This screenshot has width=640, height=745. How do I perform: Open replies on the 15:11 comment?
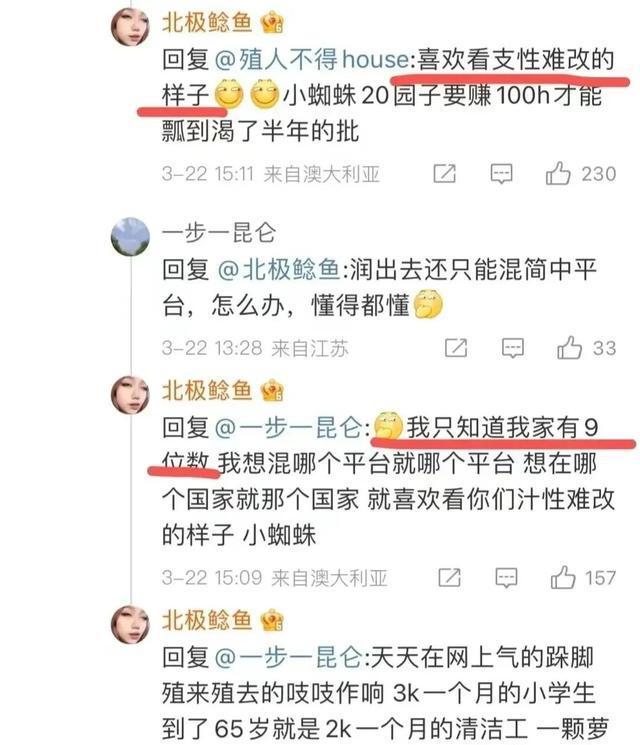502,174
